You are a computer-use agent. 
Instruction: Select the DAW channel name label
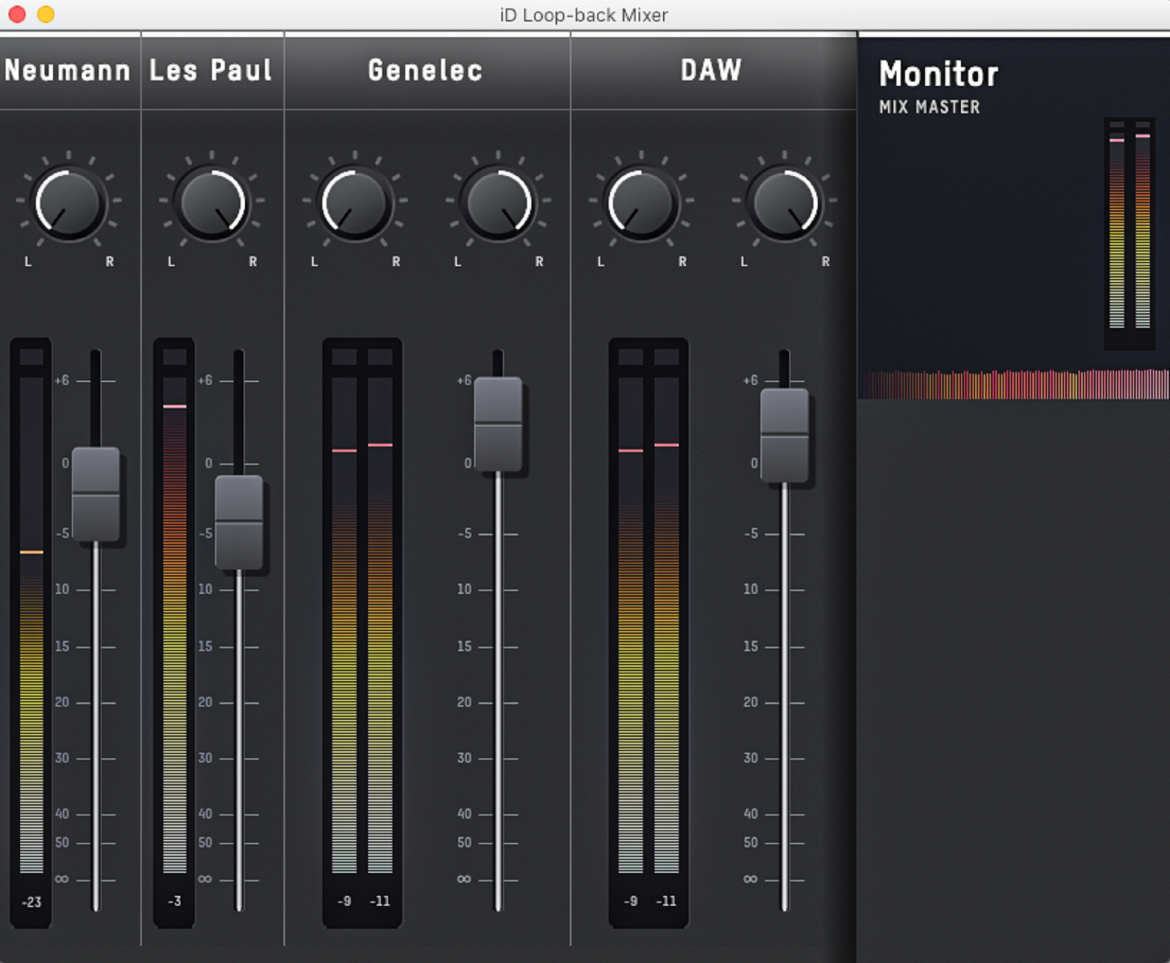[711, 70]
